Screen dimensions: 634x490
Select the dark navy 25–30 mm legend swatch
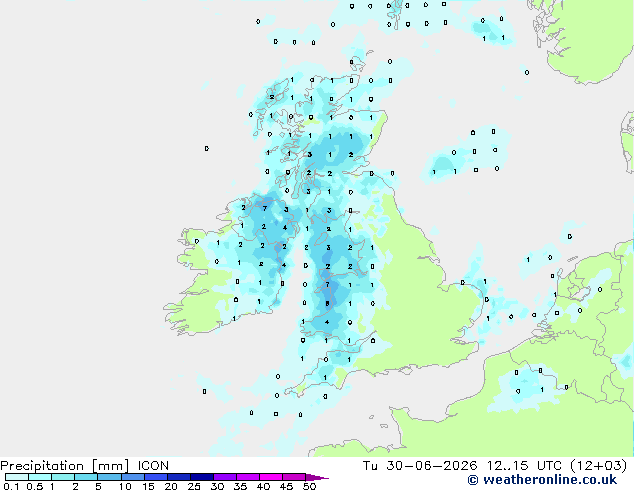click(x=202, y=477)
